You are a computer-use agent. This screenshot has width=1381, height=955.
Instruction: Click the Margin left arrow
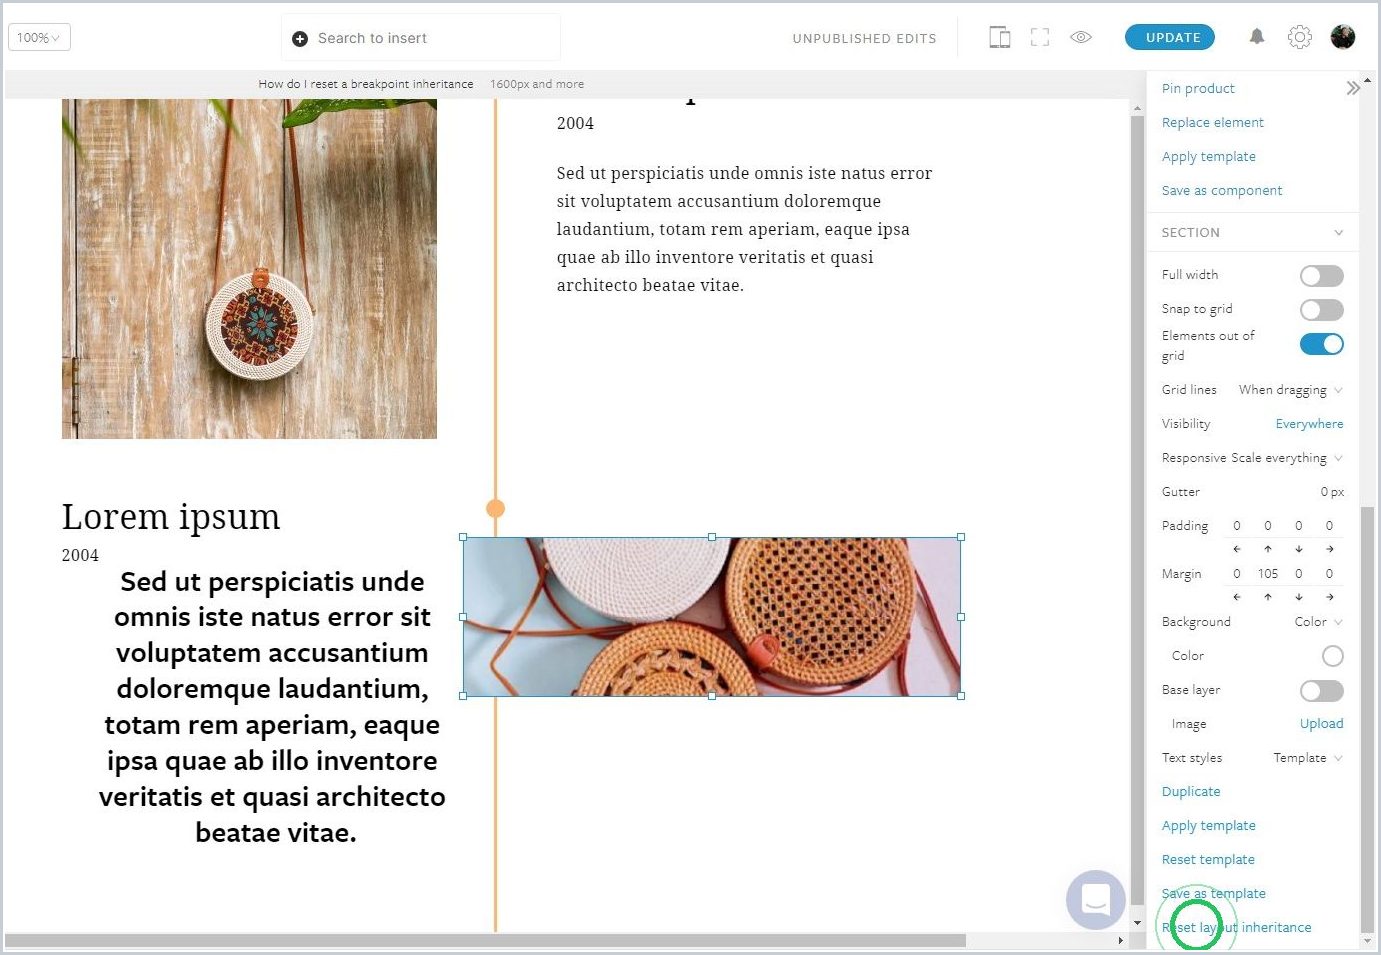pyautogui.click(x=1237, y=597)
